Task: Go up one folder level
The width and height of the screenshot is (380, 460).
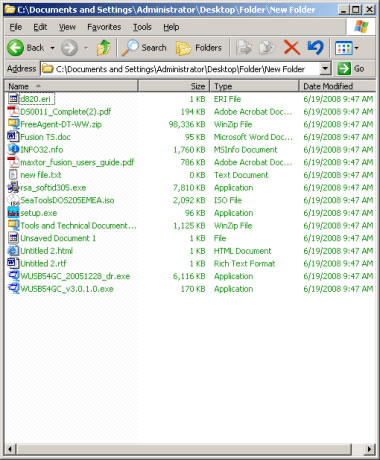Action: tap(104, 48)
